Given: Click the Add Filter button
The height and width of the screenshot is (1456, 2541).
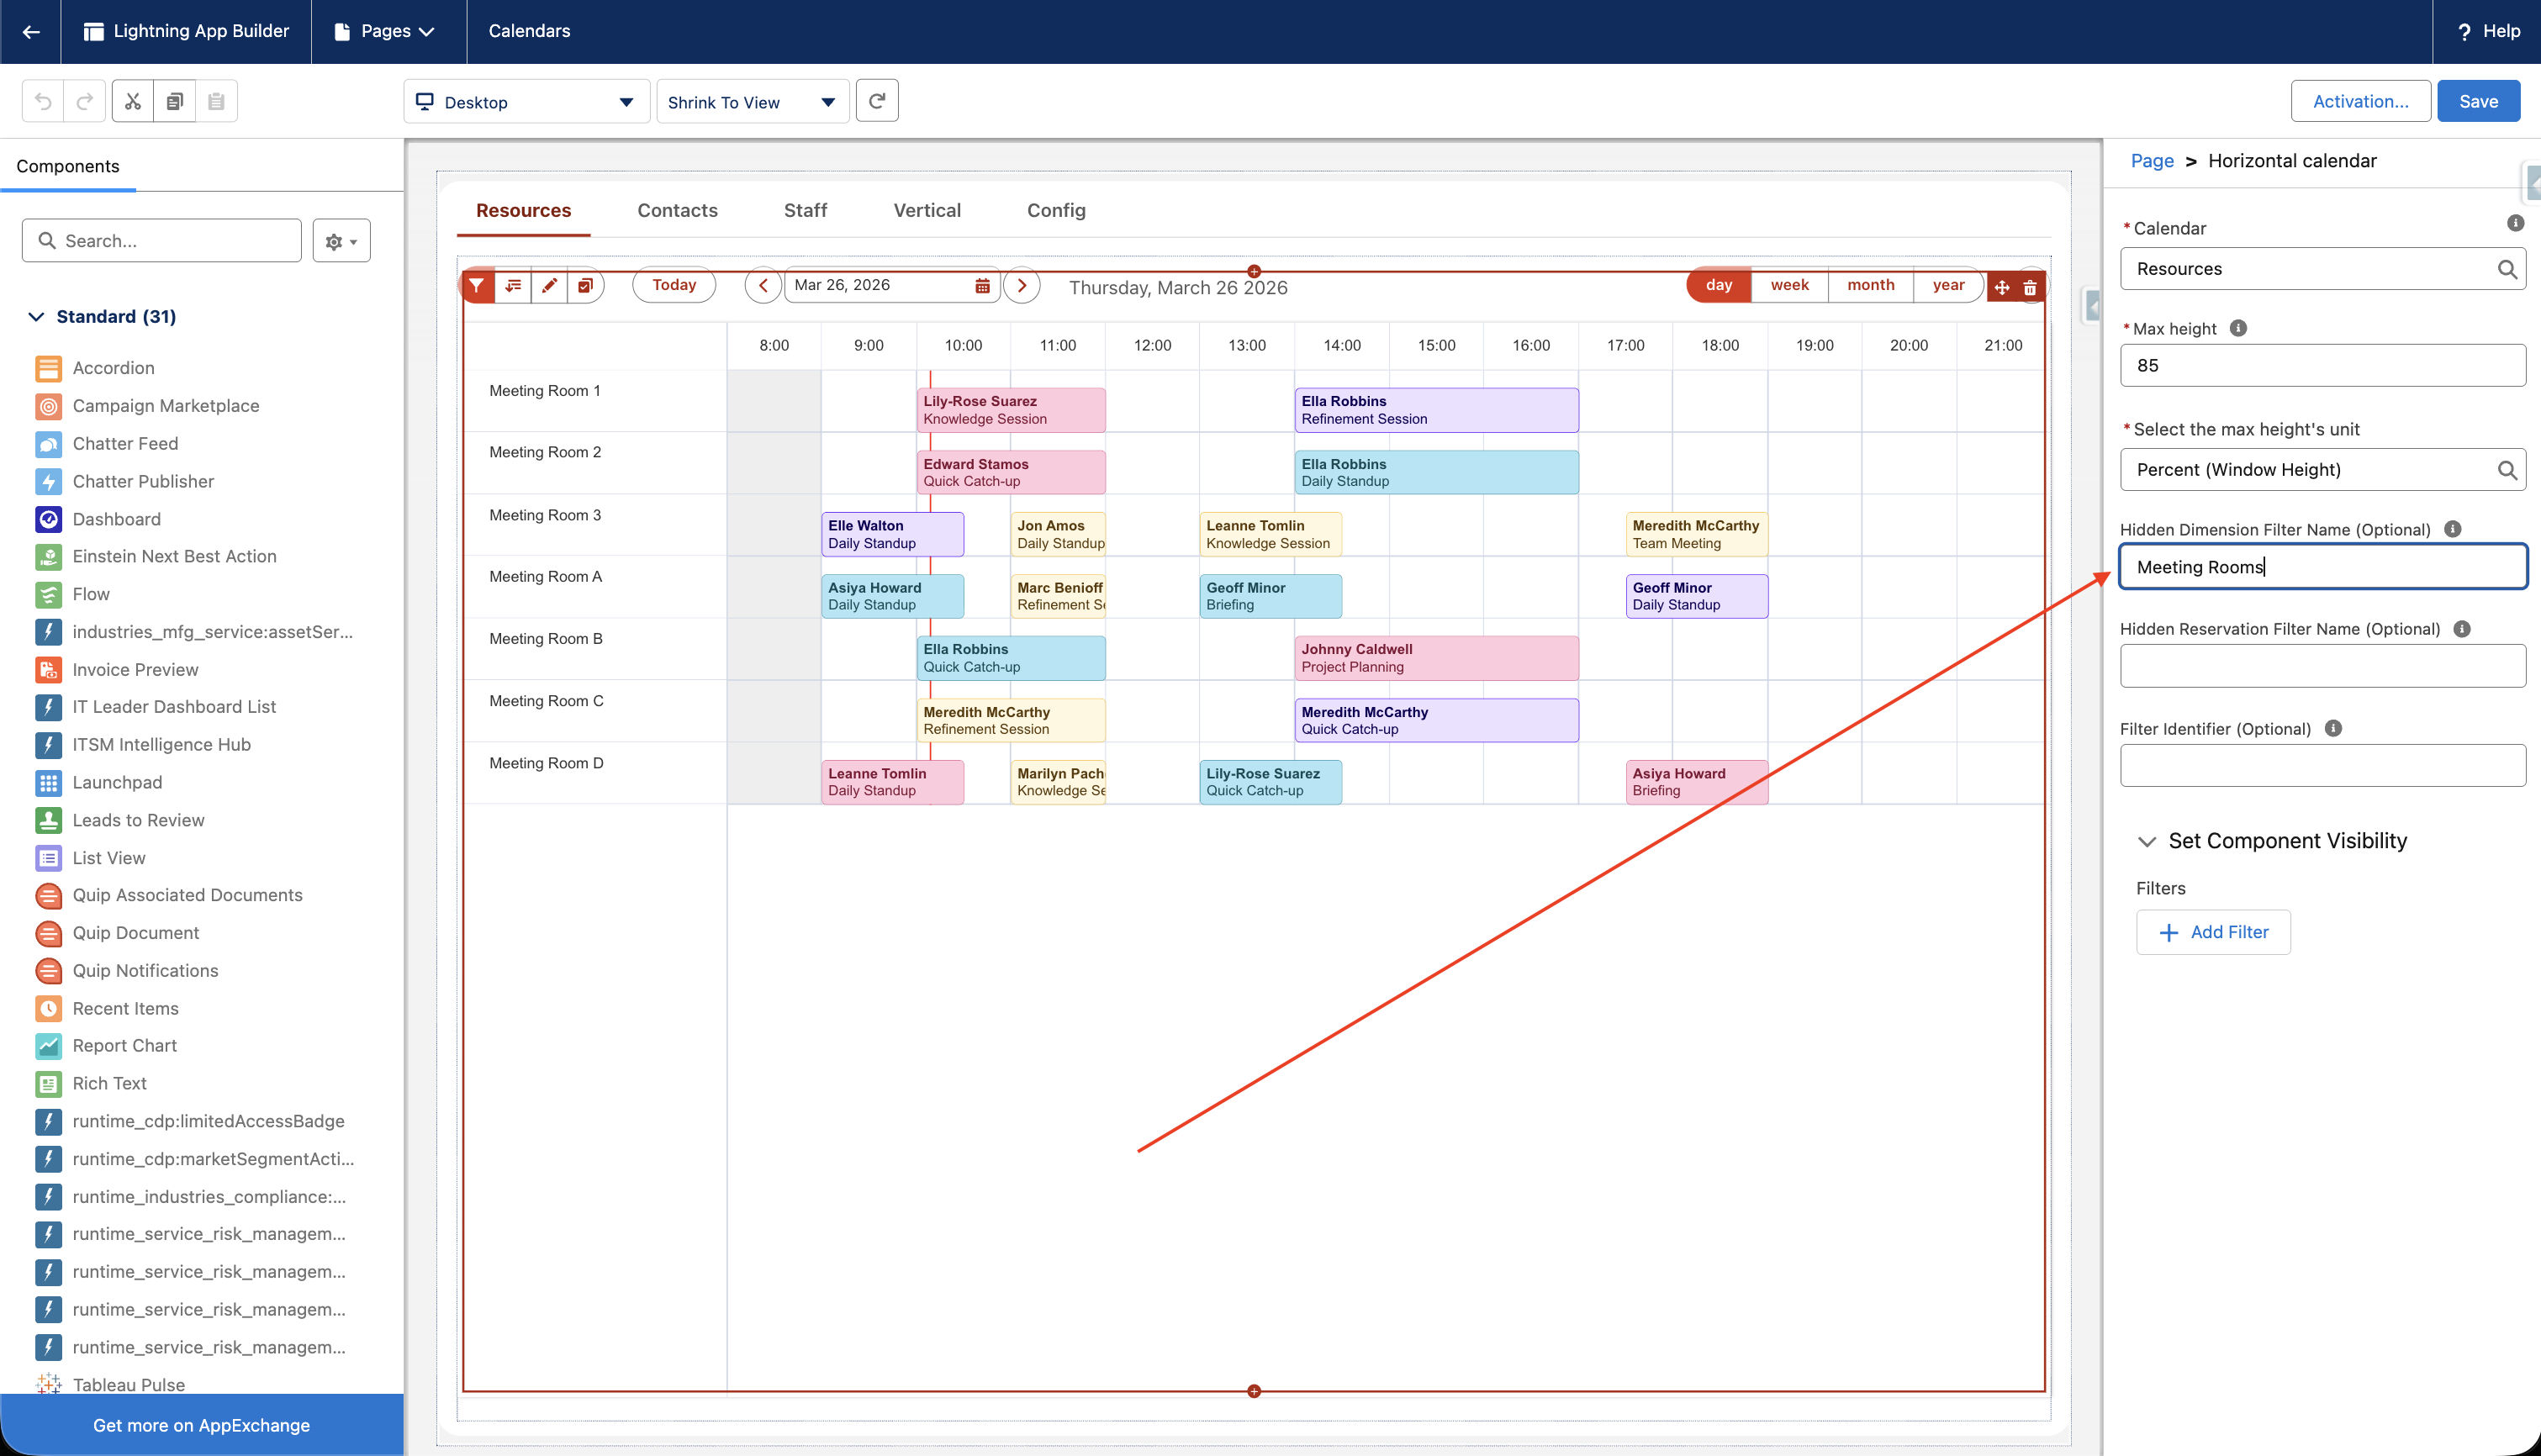Looking at the screenshot, I should click(2213, 932).
